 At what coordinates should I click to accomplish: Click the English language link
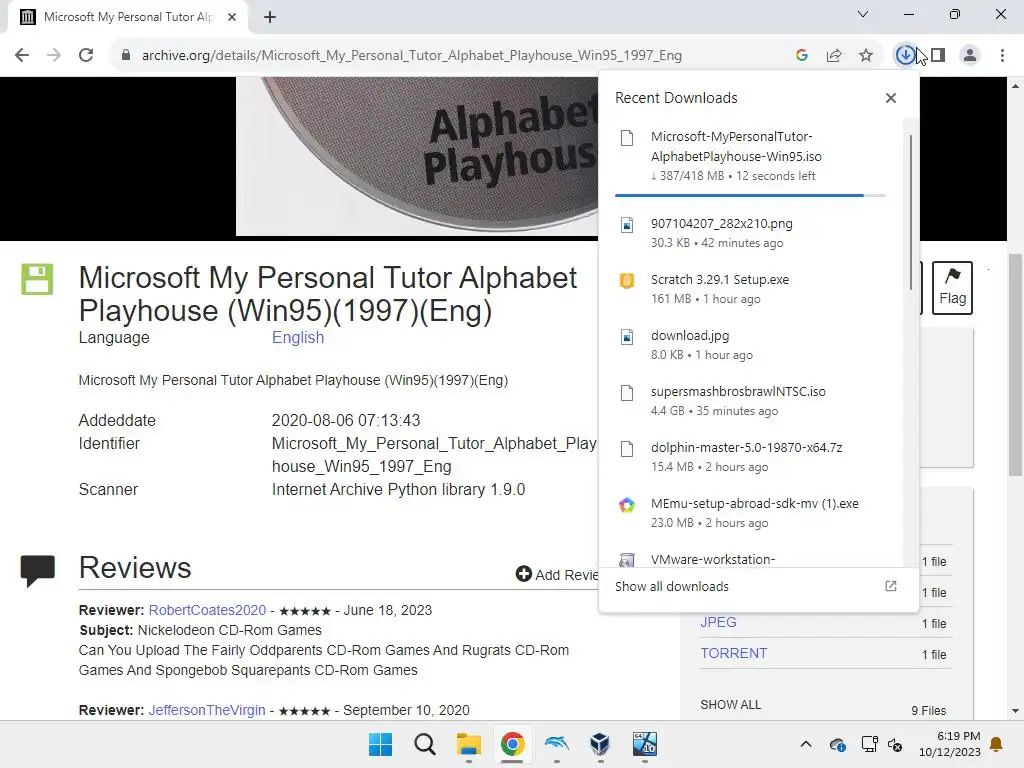pyautogui.click(x=298, y=338)
